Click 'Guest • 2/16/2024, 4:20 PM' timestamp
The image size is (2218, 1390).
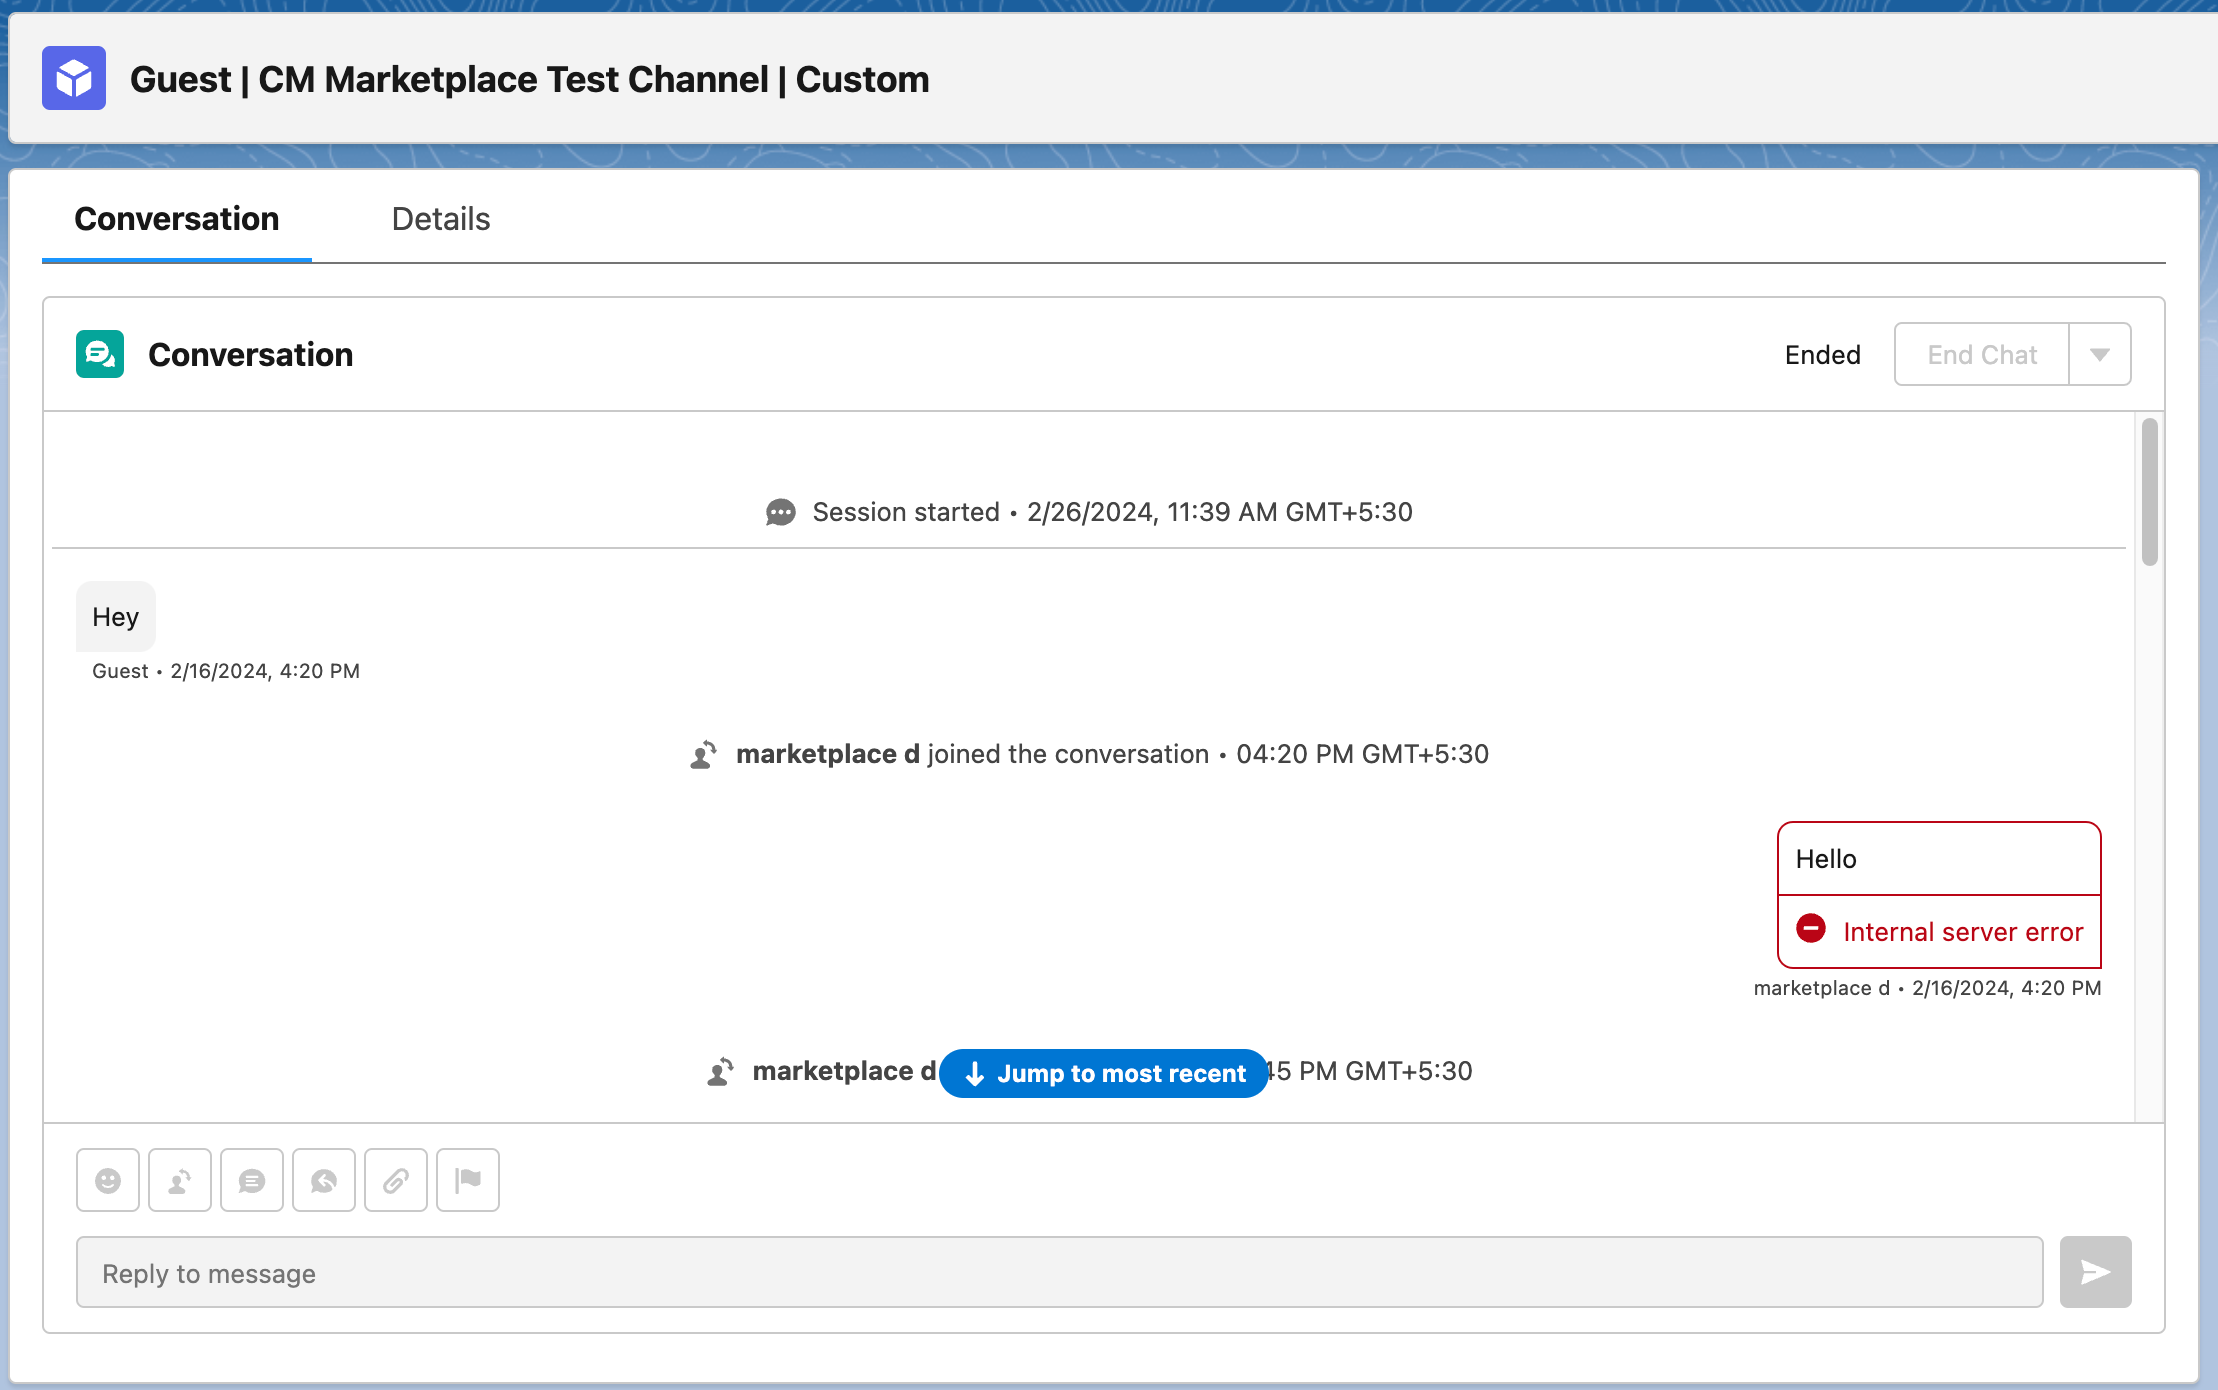[x=226, y=671]
